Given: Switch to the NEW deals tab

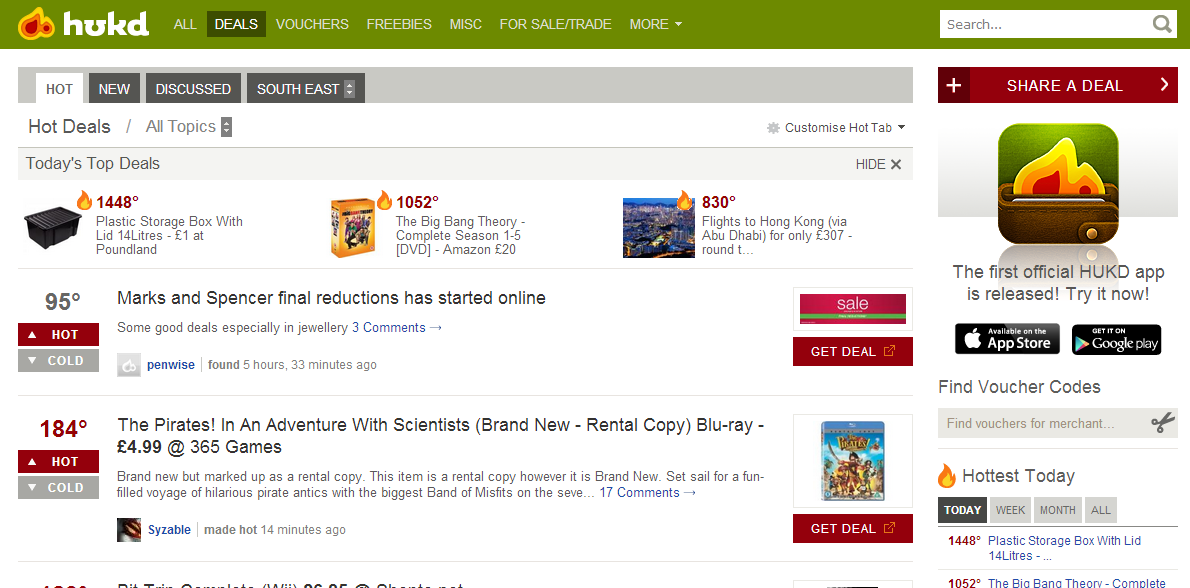Looking at the screenshot, I should pos(114,89).
